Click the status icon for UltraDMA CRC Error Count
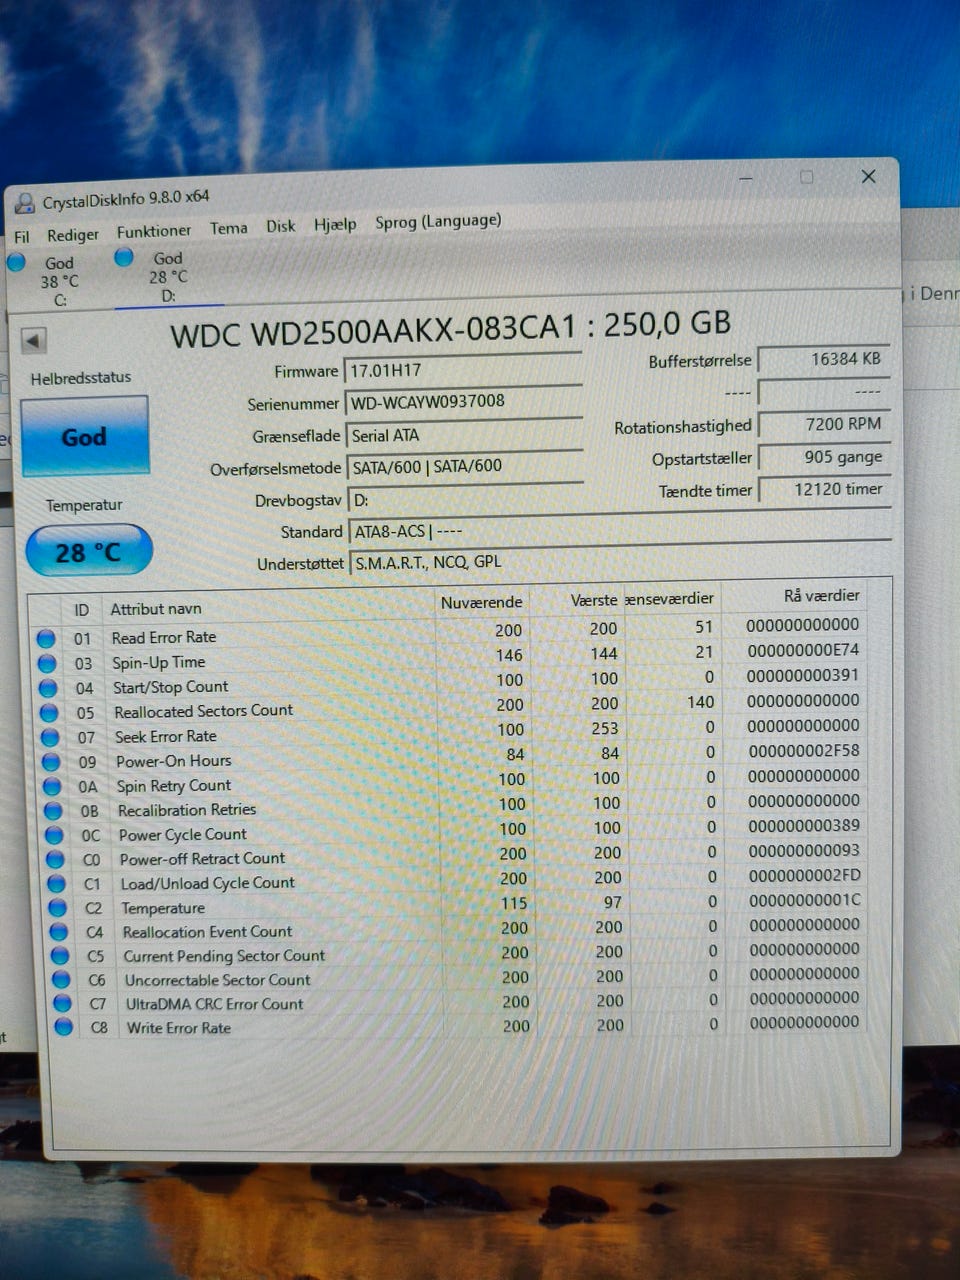This screenshot has height=1280, width=960. click(62, 1003)
